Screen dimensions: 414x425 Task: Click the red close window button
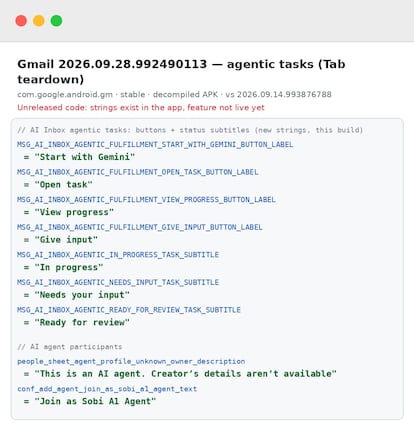point(21,21)
